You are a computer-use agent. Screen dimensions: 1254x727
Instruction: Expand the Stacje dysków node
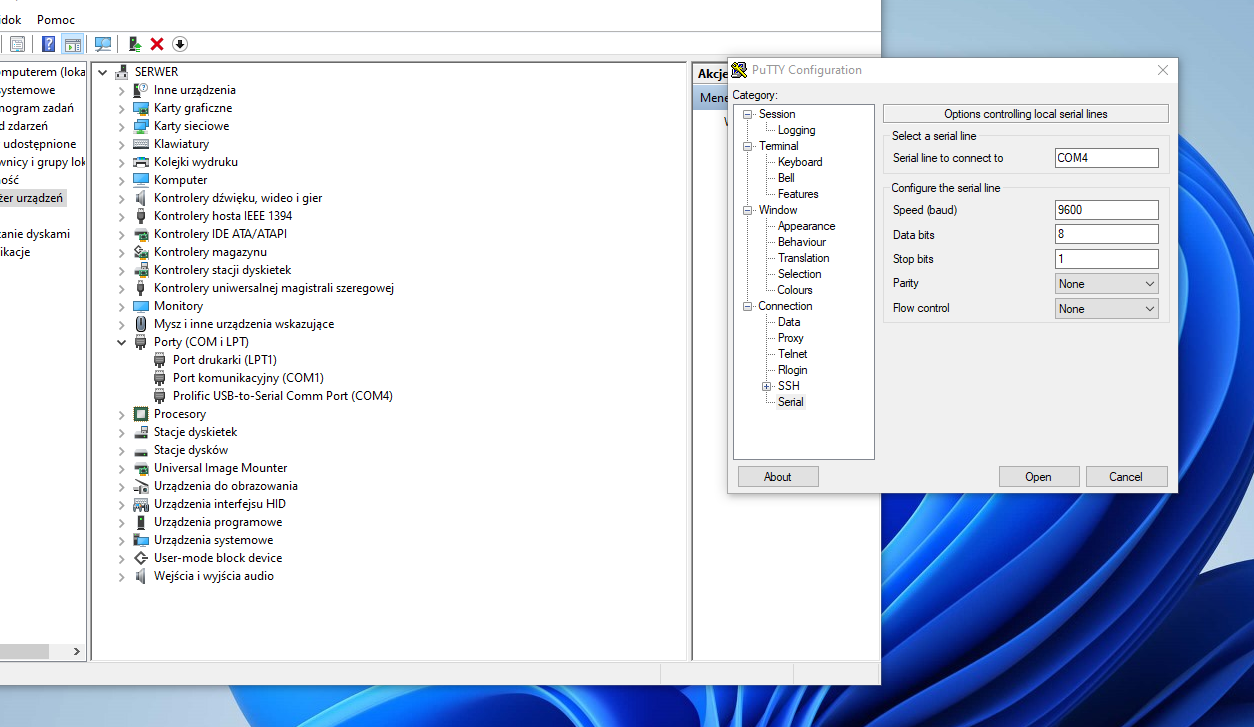click(x=122, y=450)
